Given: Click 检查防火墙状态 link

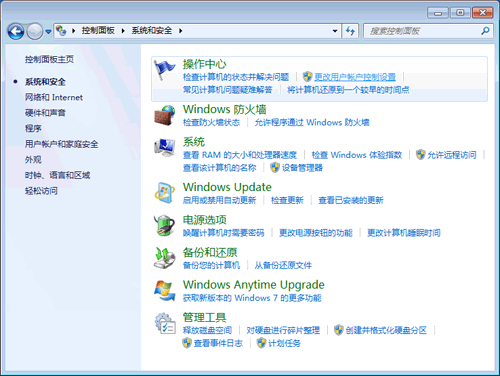Looking at the screenshot, I should click(x=211, y=122).
